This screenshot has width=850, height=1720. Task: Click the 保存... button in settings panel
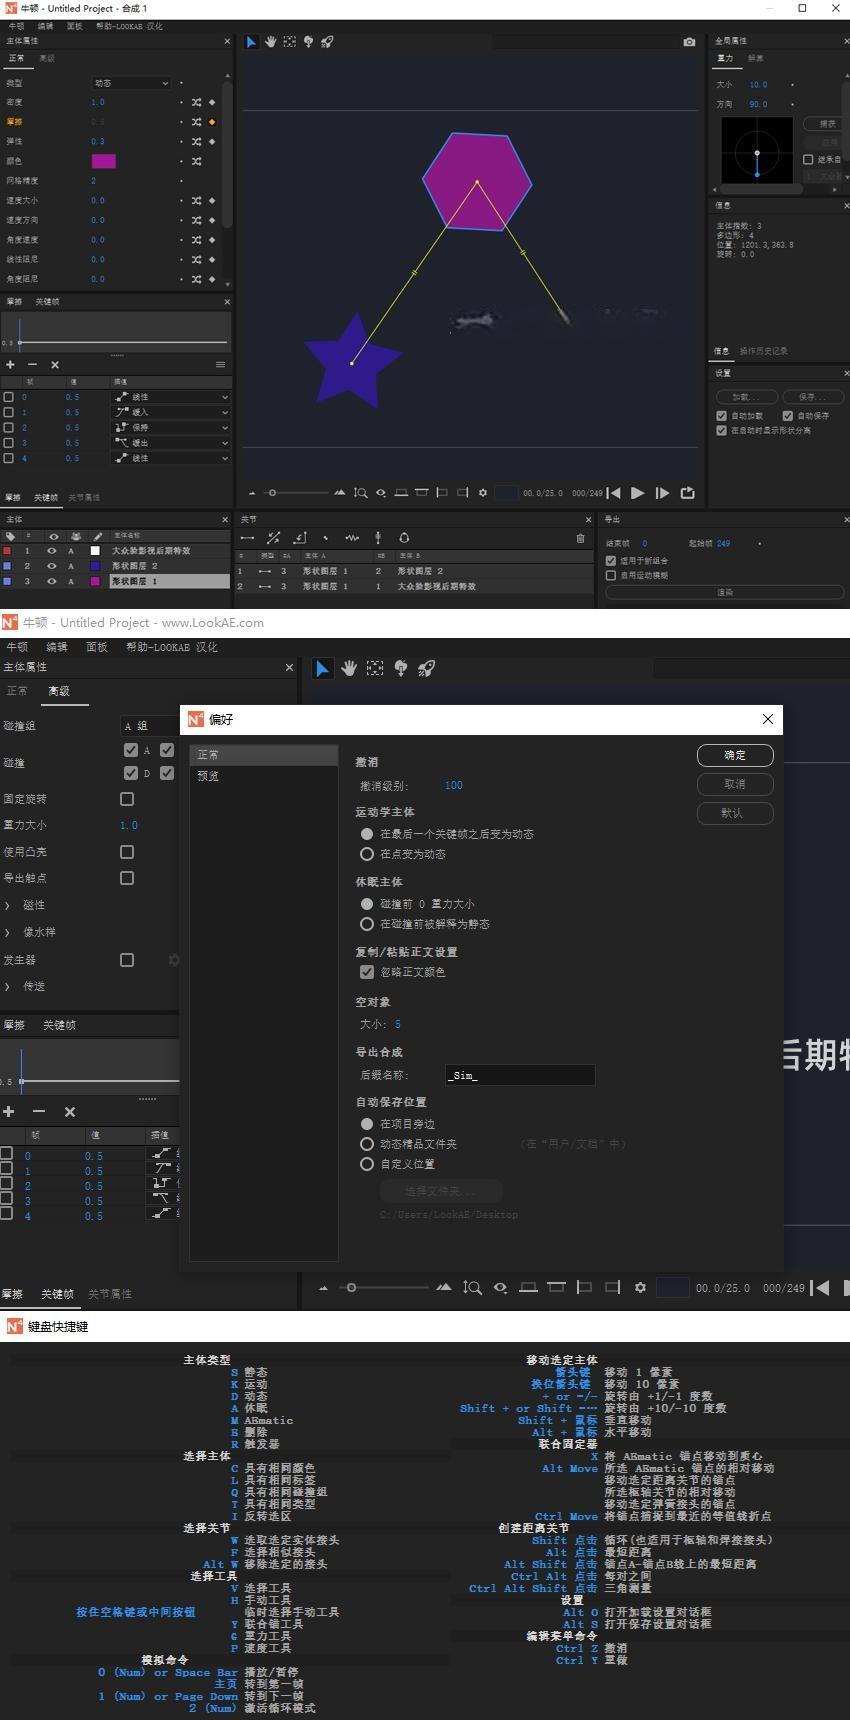[812, 397]
